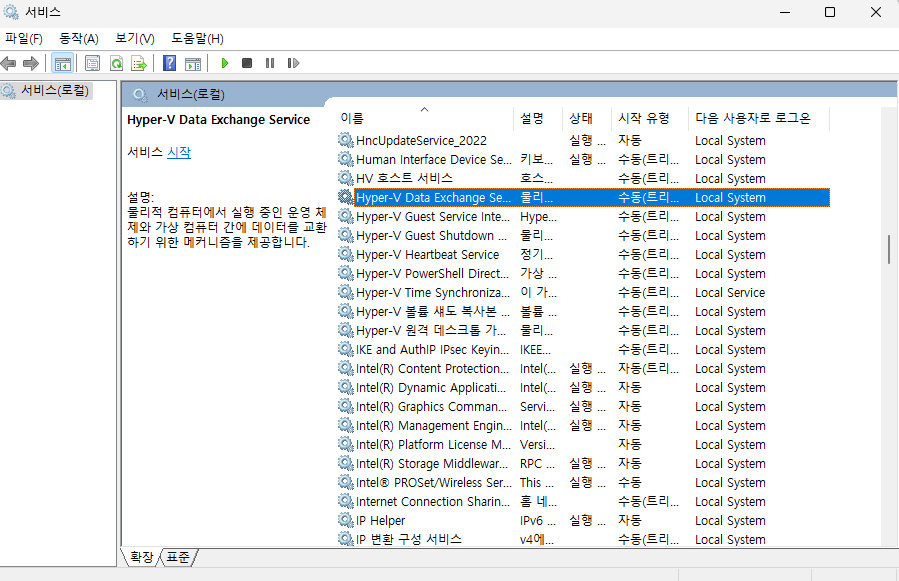Sort by 다음 사용자로 로그온 column header
The width and height of the screenshot is (899, 581).
[x=759, y=118]
